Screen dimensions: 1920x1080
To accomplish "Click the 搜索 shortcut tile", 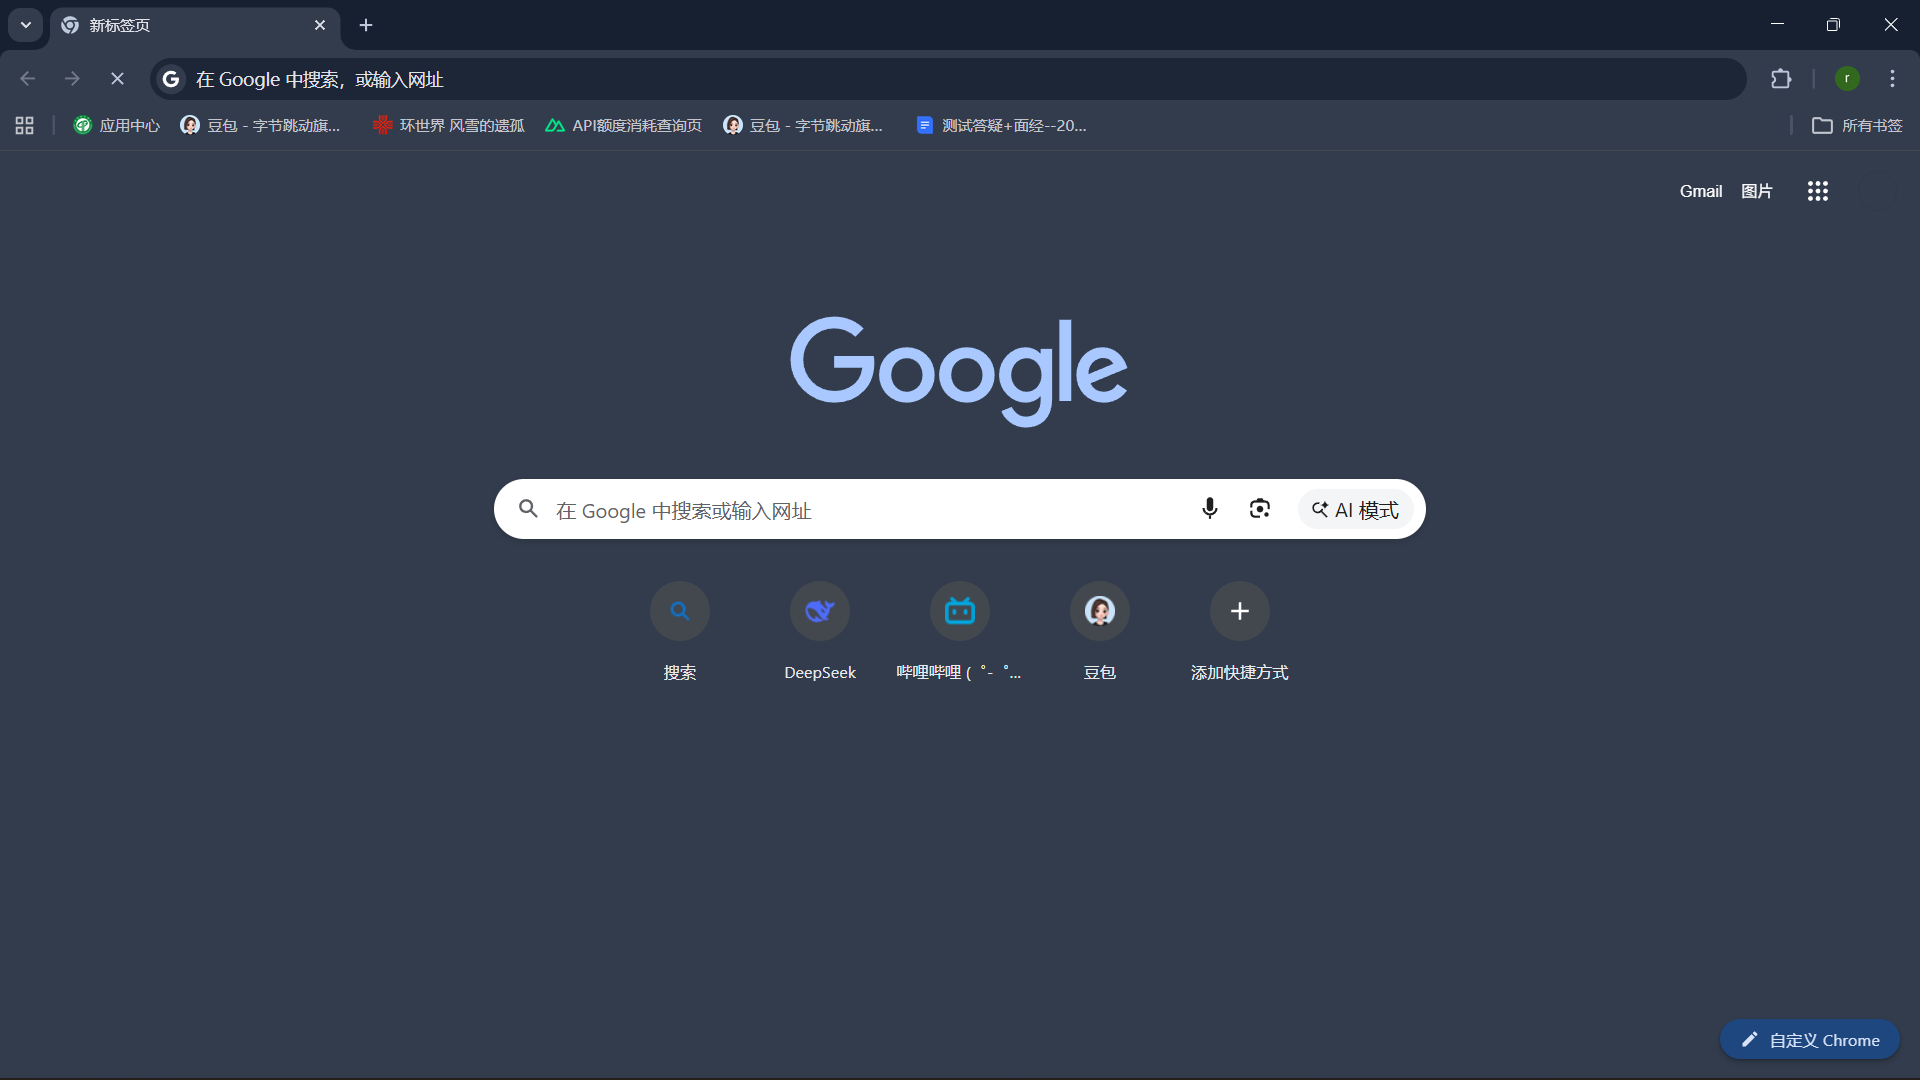I will tap(679, 611).
